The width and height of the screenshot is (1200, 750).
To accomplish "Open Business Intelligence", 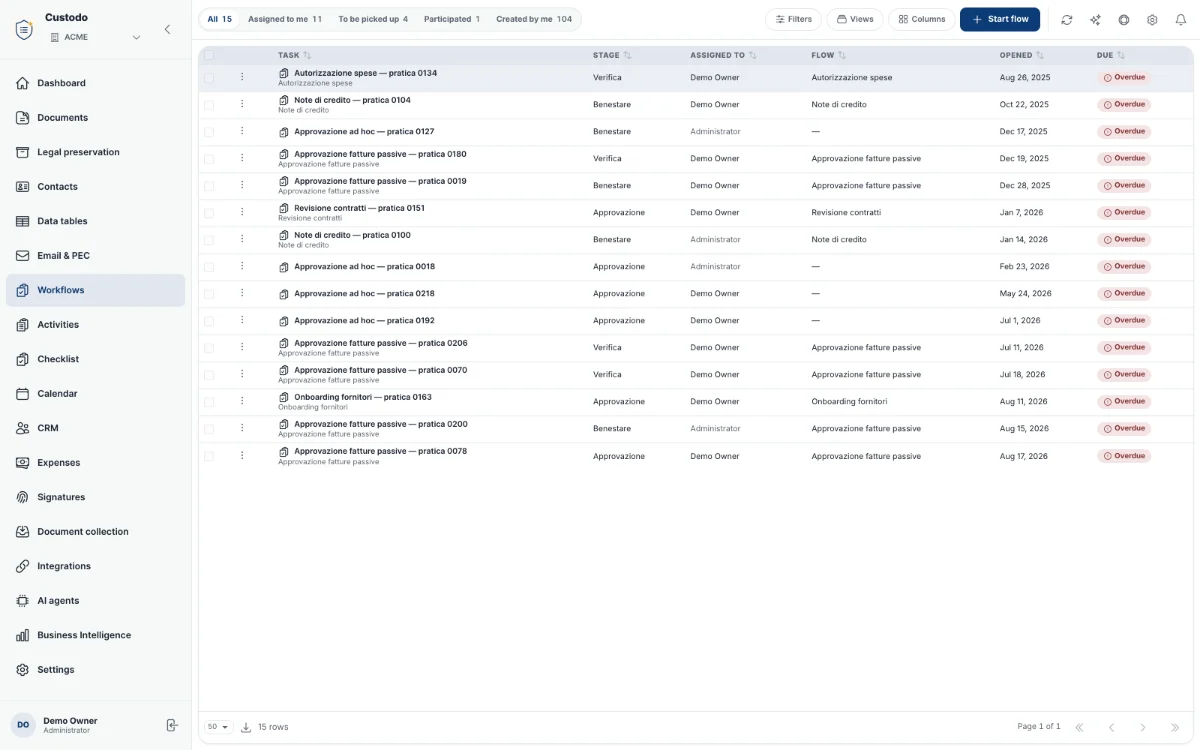I will coord(95,635).
